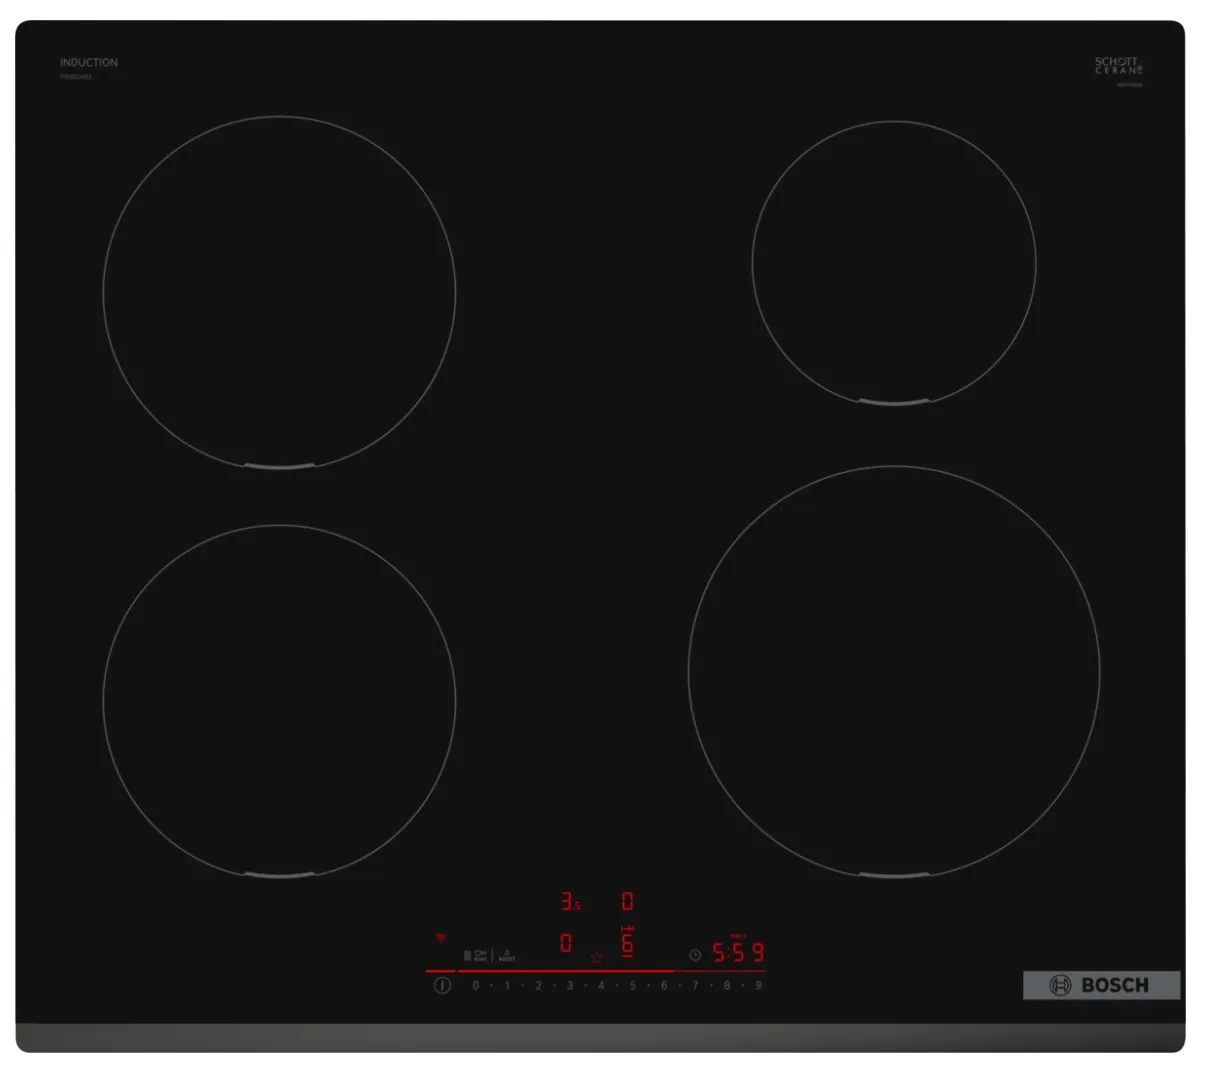This screenshot has width=1211, height=1075.
Task: Select the zone showing power level 3.5
Action: point(569,902)
